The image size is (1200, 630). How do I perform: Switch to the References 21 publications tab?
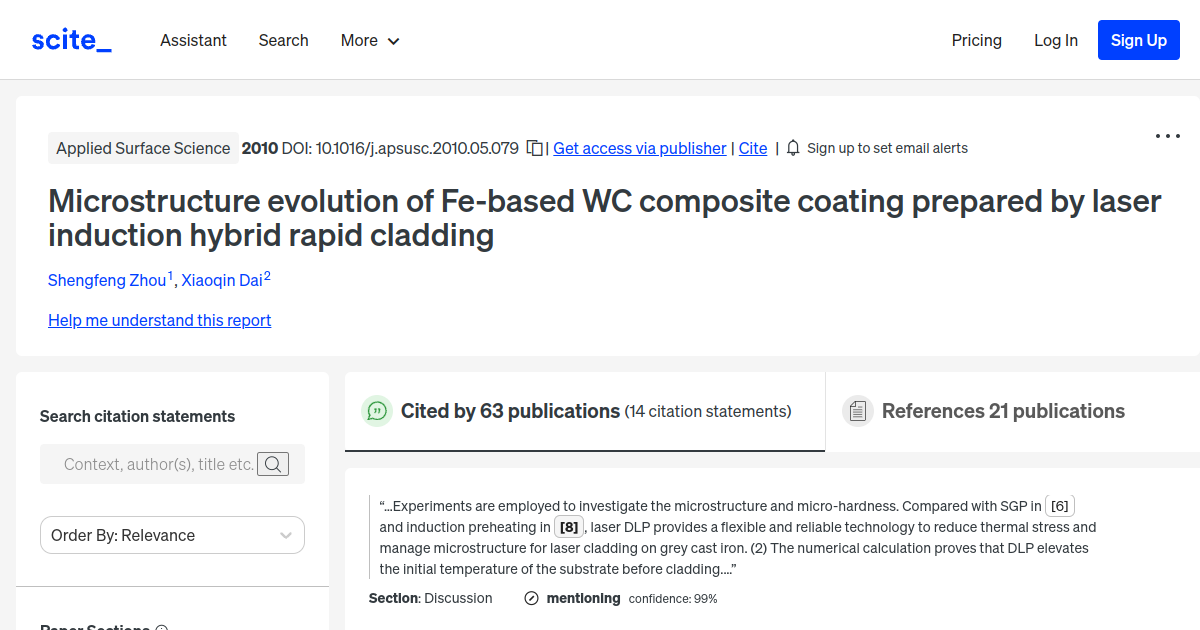(1003, 411)
